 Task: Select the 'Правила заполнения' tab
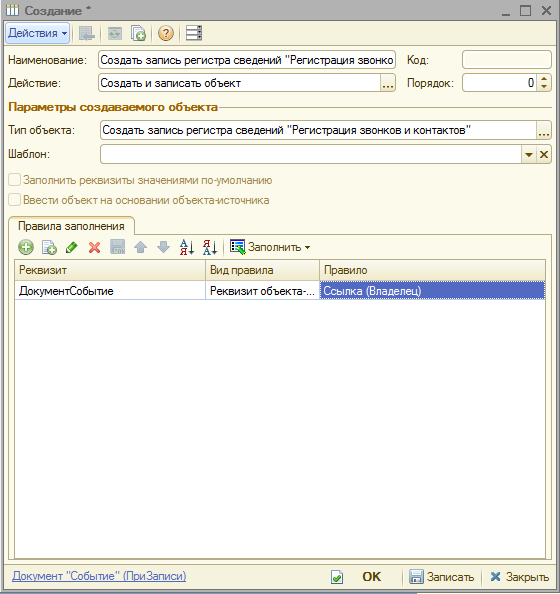71,226
